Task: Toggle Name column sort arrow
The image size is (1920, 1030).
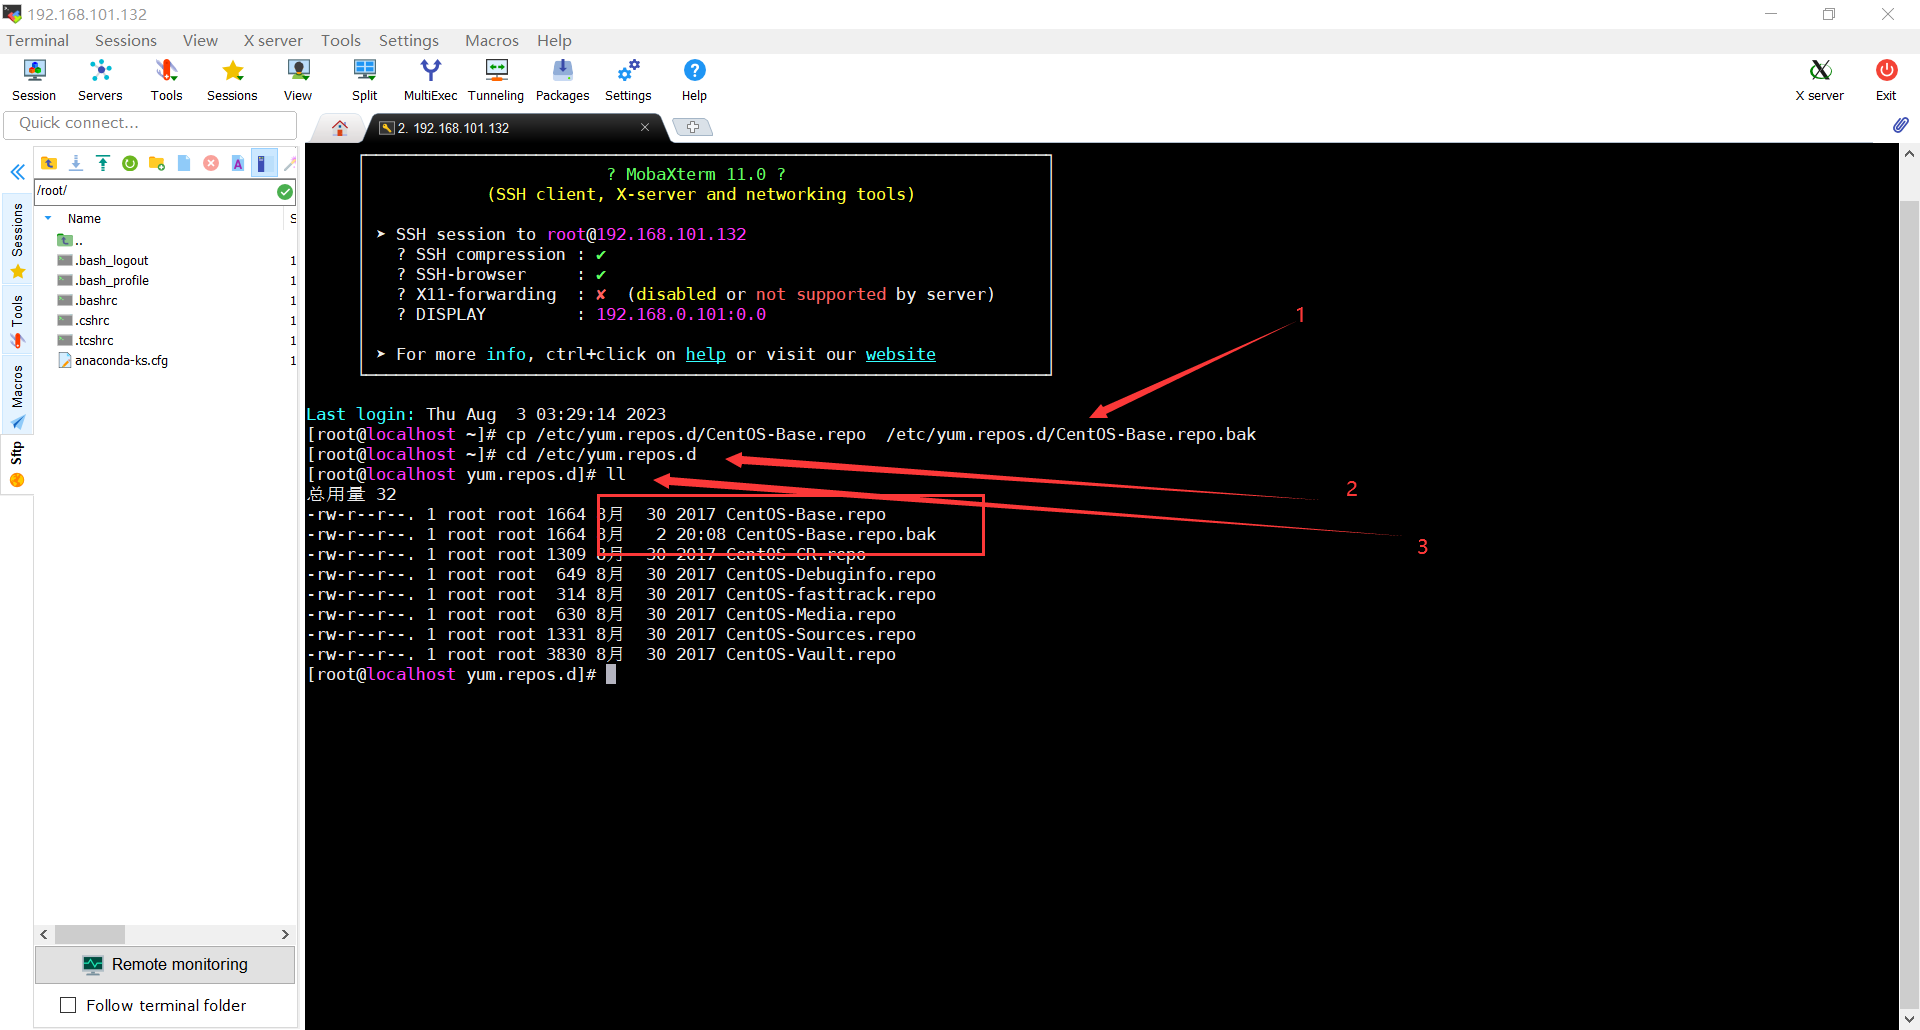Action: coord(48,218)
